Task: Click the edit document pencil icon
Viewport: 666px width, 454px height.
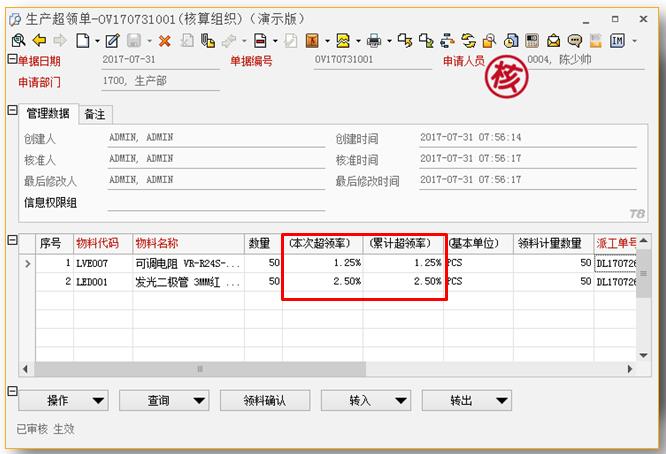Action: (112, 41)
